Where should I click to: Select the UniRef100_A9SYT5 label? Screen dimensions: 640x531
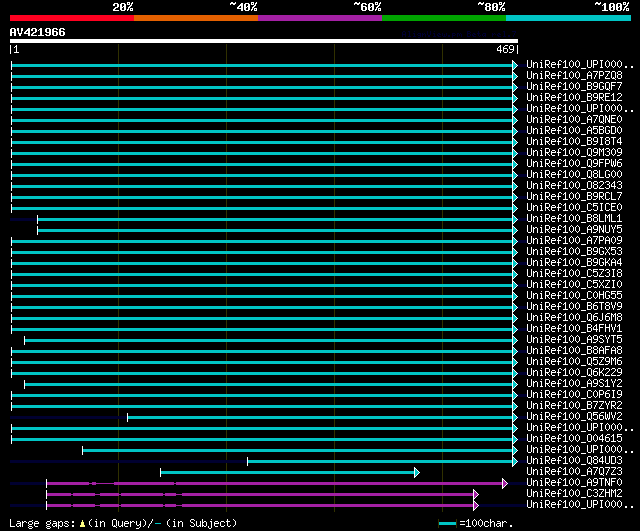point(574,340)
